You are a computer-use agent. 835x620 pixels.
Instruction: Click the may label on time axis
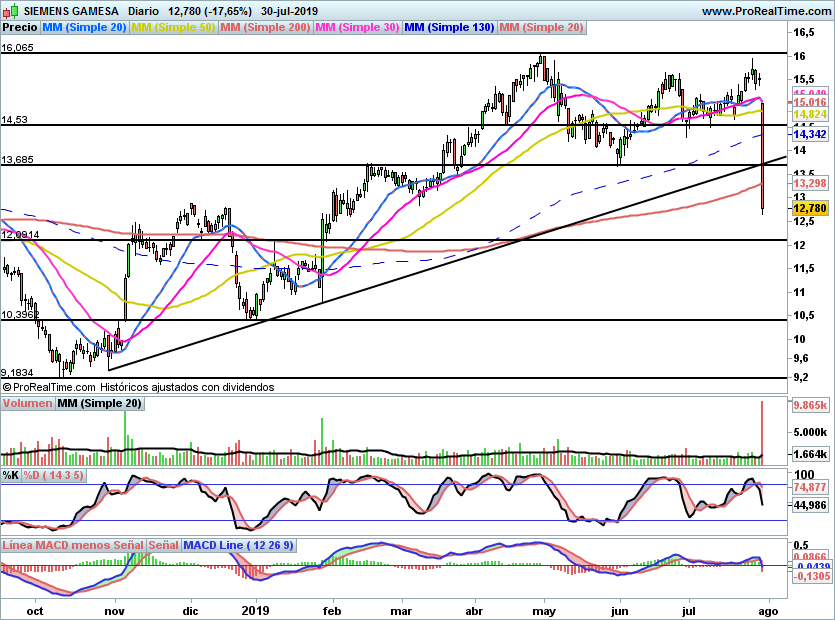click(x=544, y=611)
